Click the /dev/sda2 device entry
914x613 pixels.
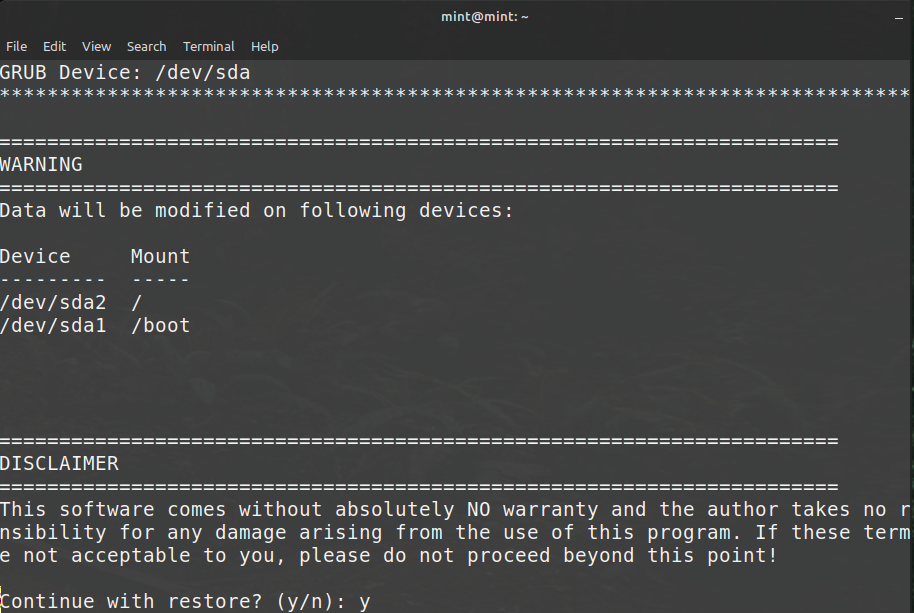point(53,302)
